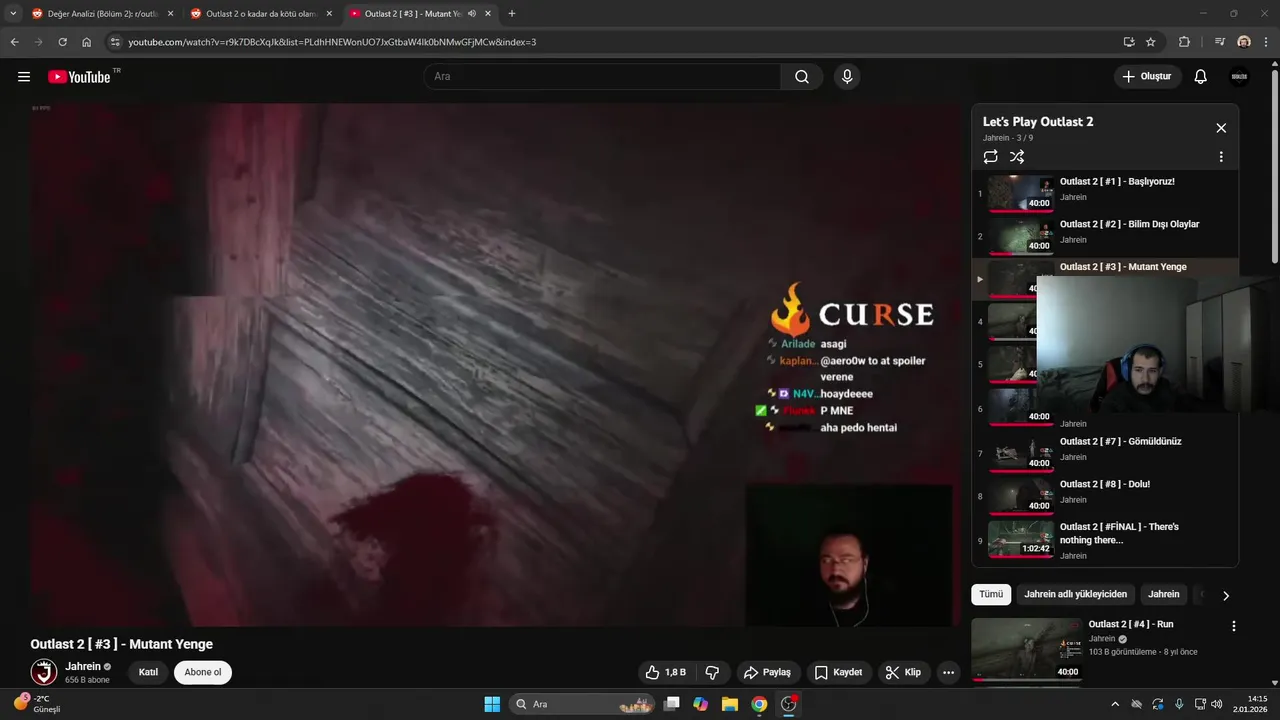Open the Extensions puzzle icon
This screenshot has width=1280, height=720.
click(1185, 42)
